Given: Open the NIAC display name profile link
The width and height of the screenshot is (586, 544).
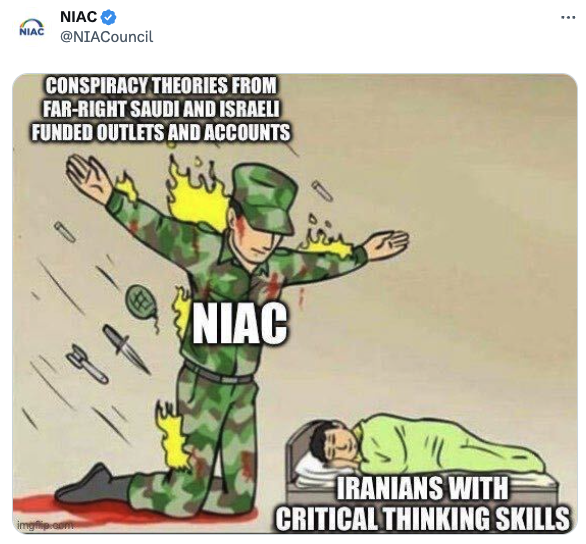Looking at the screenshot, I should pyautogui.click(x=78, y=17).
